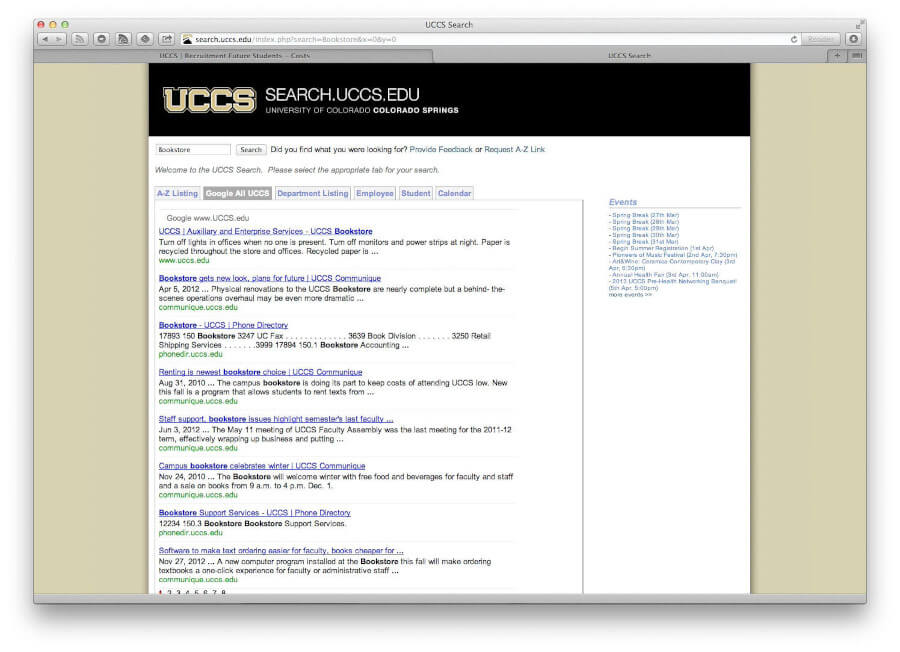
Task: Click the Events sidebar heading
Action: [x=623, y=202]
